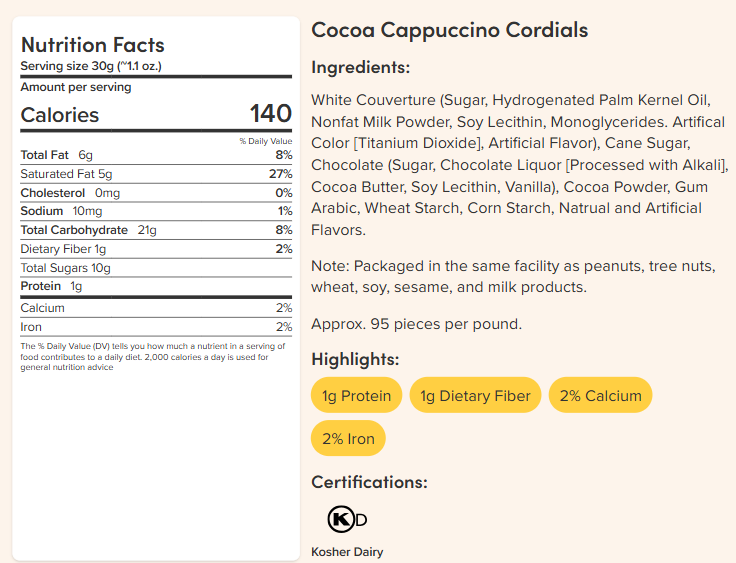Screen dimensions: 736x563
Task: Select the 2% Calcium highlight badge
Action: pos(600,396)
